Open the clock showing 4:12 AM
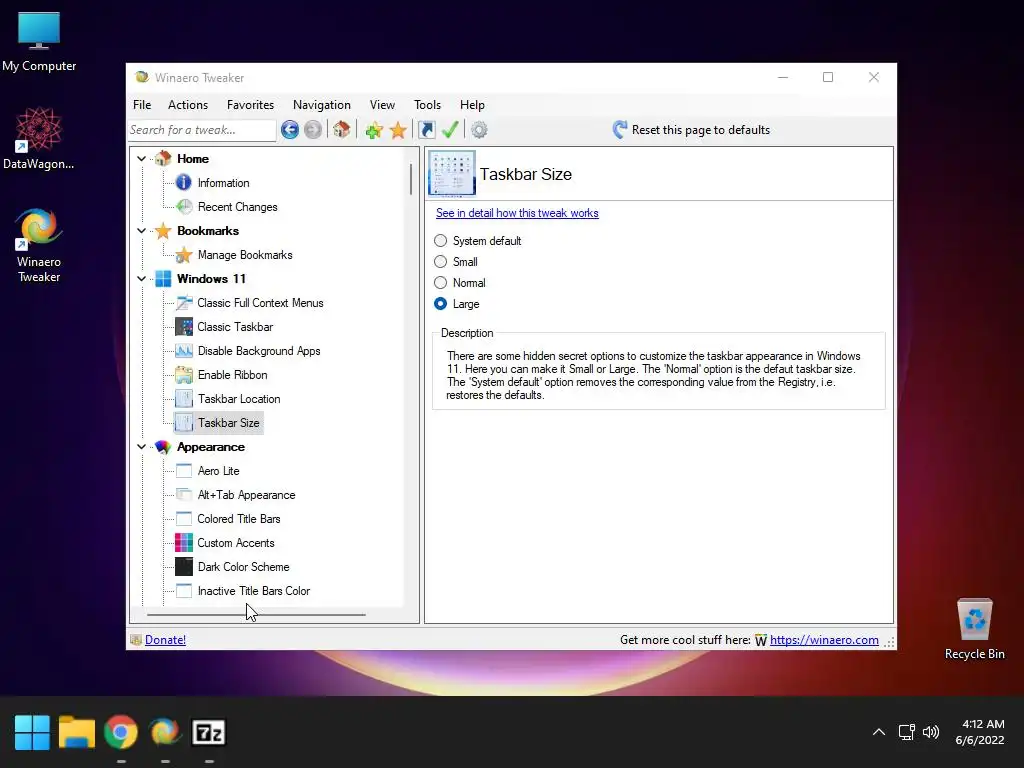1024x768 pixels. [x=980, y=732]
